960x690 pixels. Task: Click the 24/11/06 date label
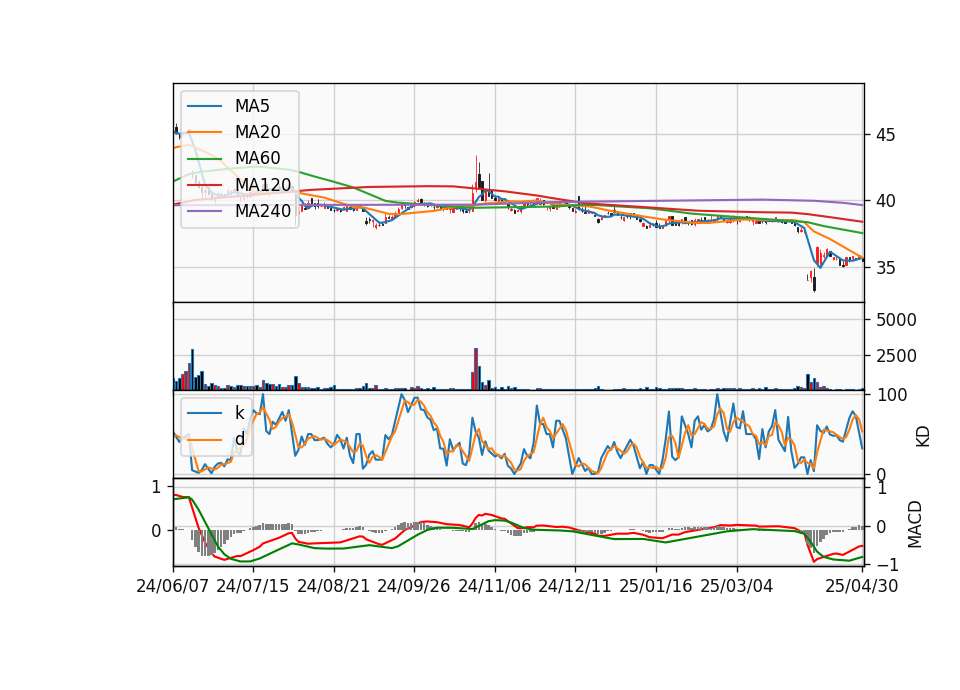(495, 586)
